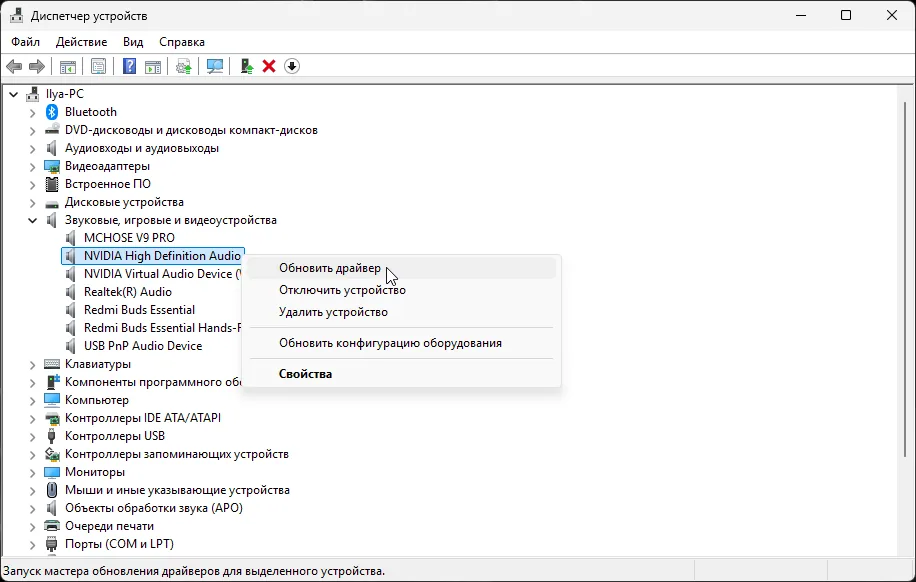Viewport: 916px width, 582px height.
Task: Click the gear with green arrow toolbar icon
Action: coord(184,66)
